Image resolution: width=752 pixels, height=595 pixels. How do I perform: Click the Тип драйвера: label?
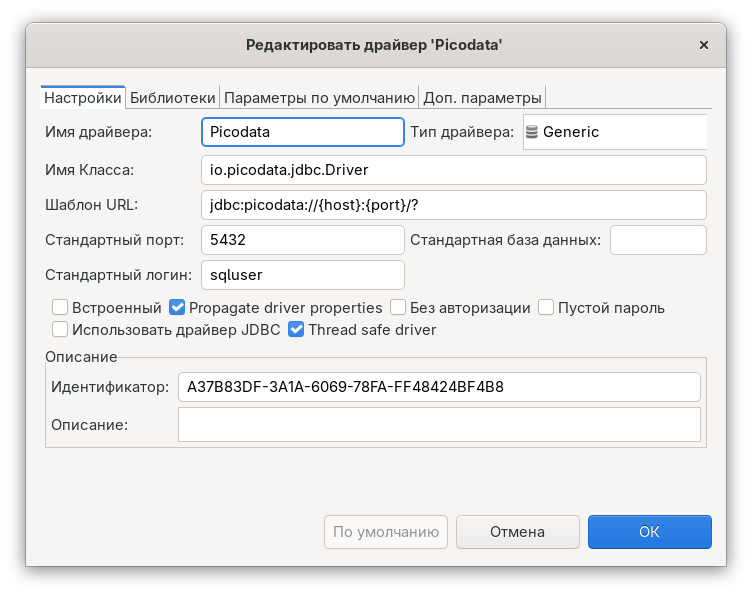[x=462, y=132]
